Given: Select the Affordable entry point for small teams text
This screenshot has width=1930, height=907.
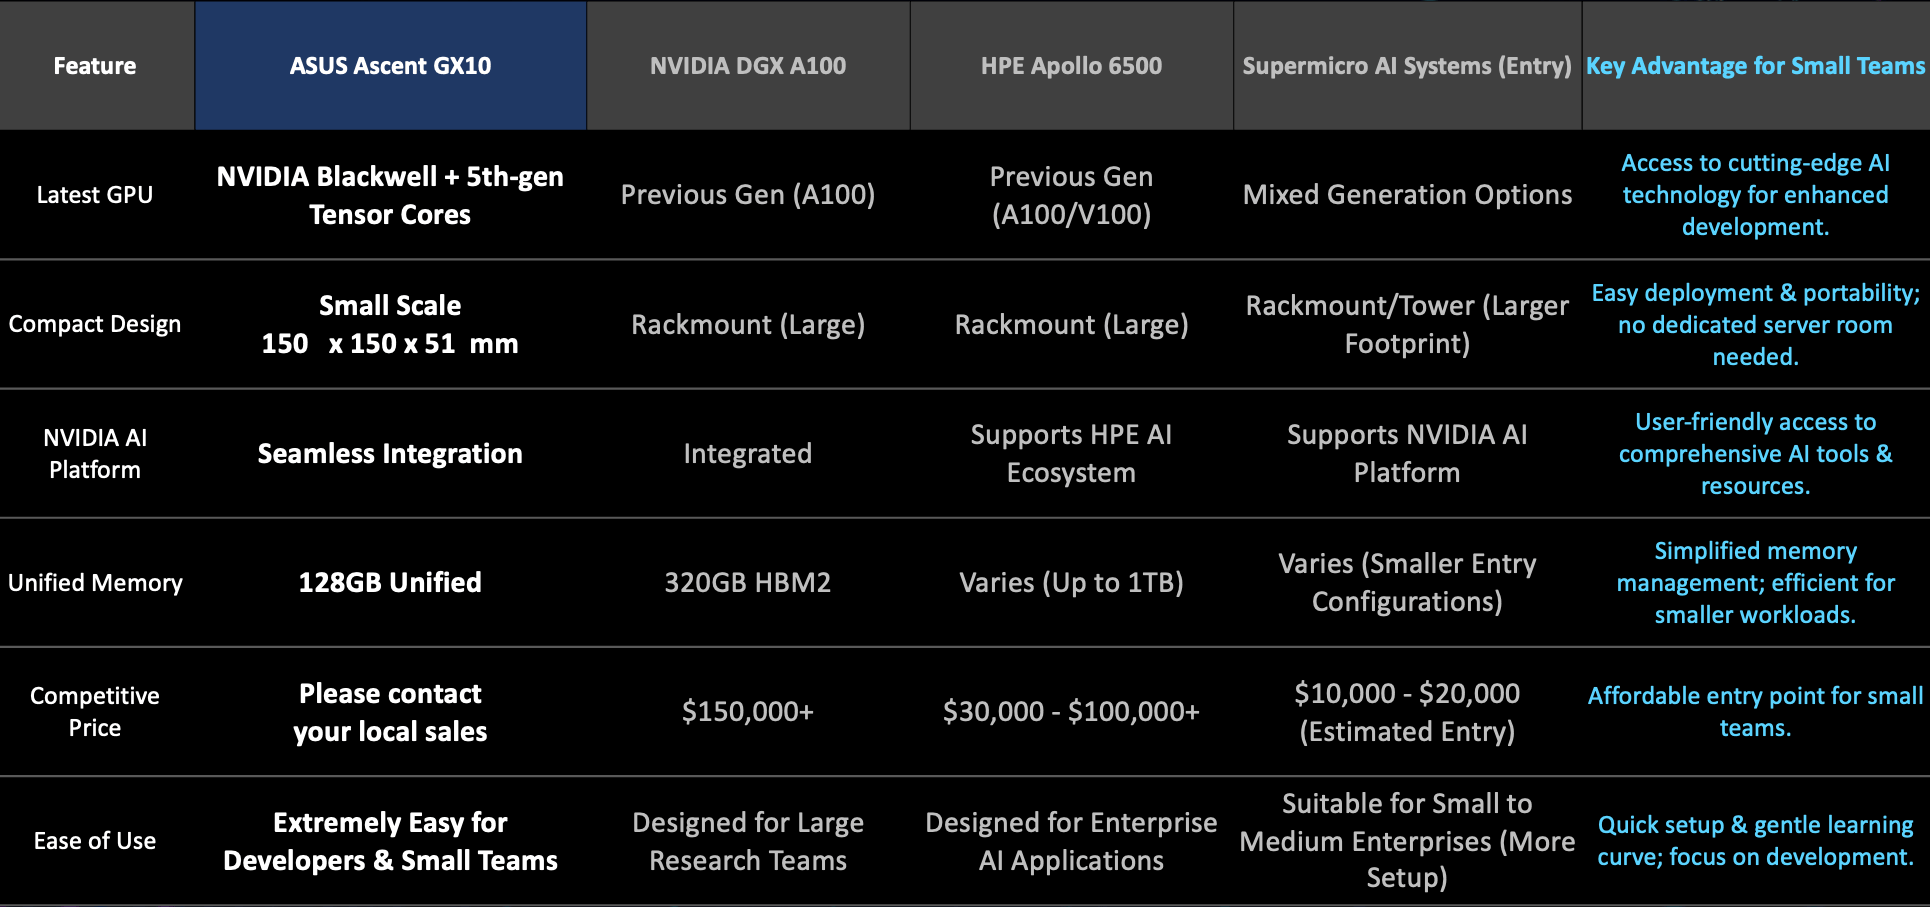Looking at the screenshot, I should tap(1755, 712).
